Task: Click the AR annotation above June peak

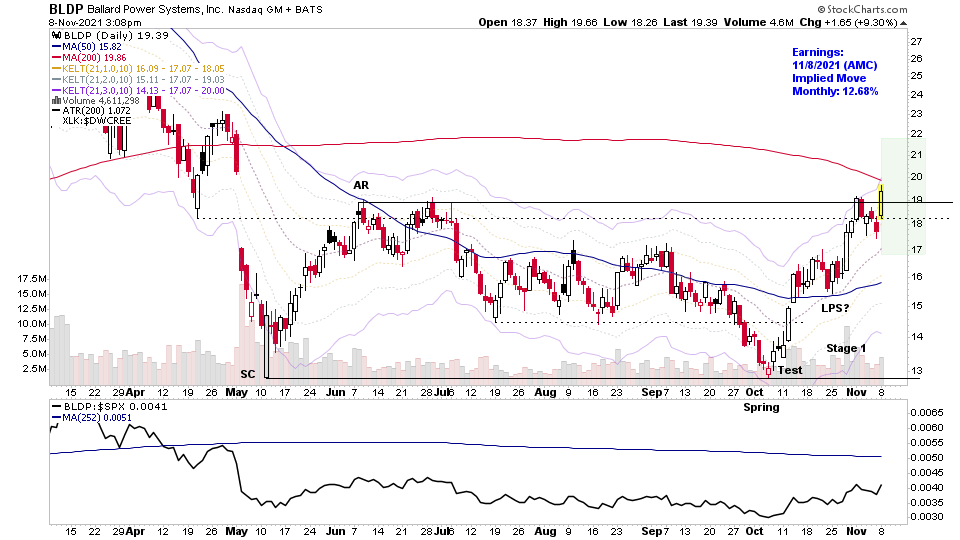Action: coord(361,186)
